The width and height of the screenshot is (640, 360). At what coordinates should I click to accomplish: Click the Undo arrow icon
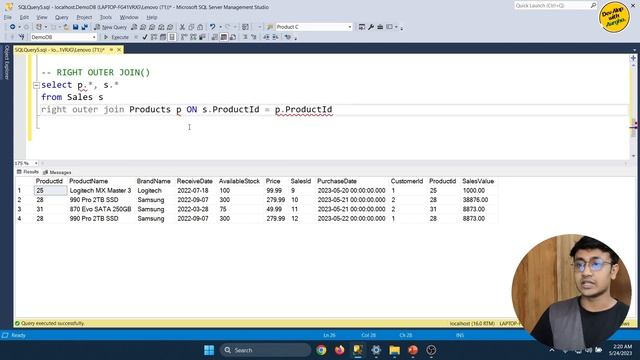pos(213,27)
